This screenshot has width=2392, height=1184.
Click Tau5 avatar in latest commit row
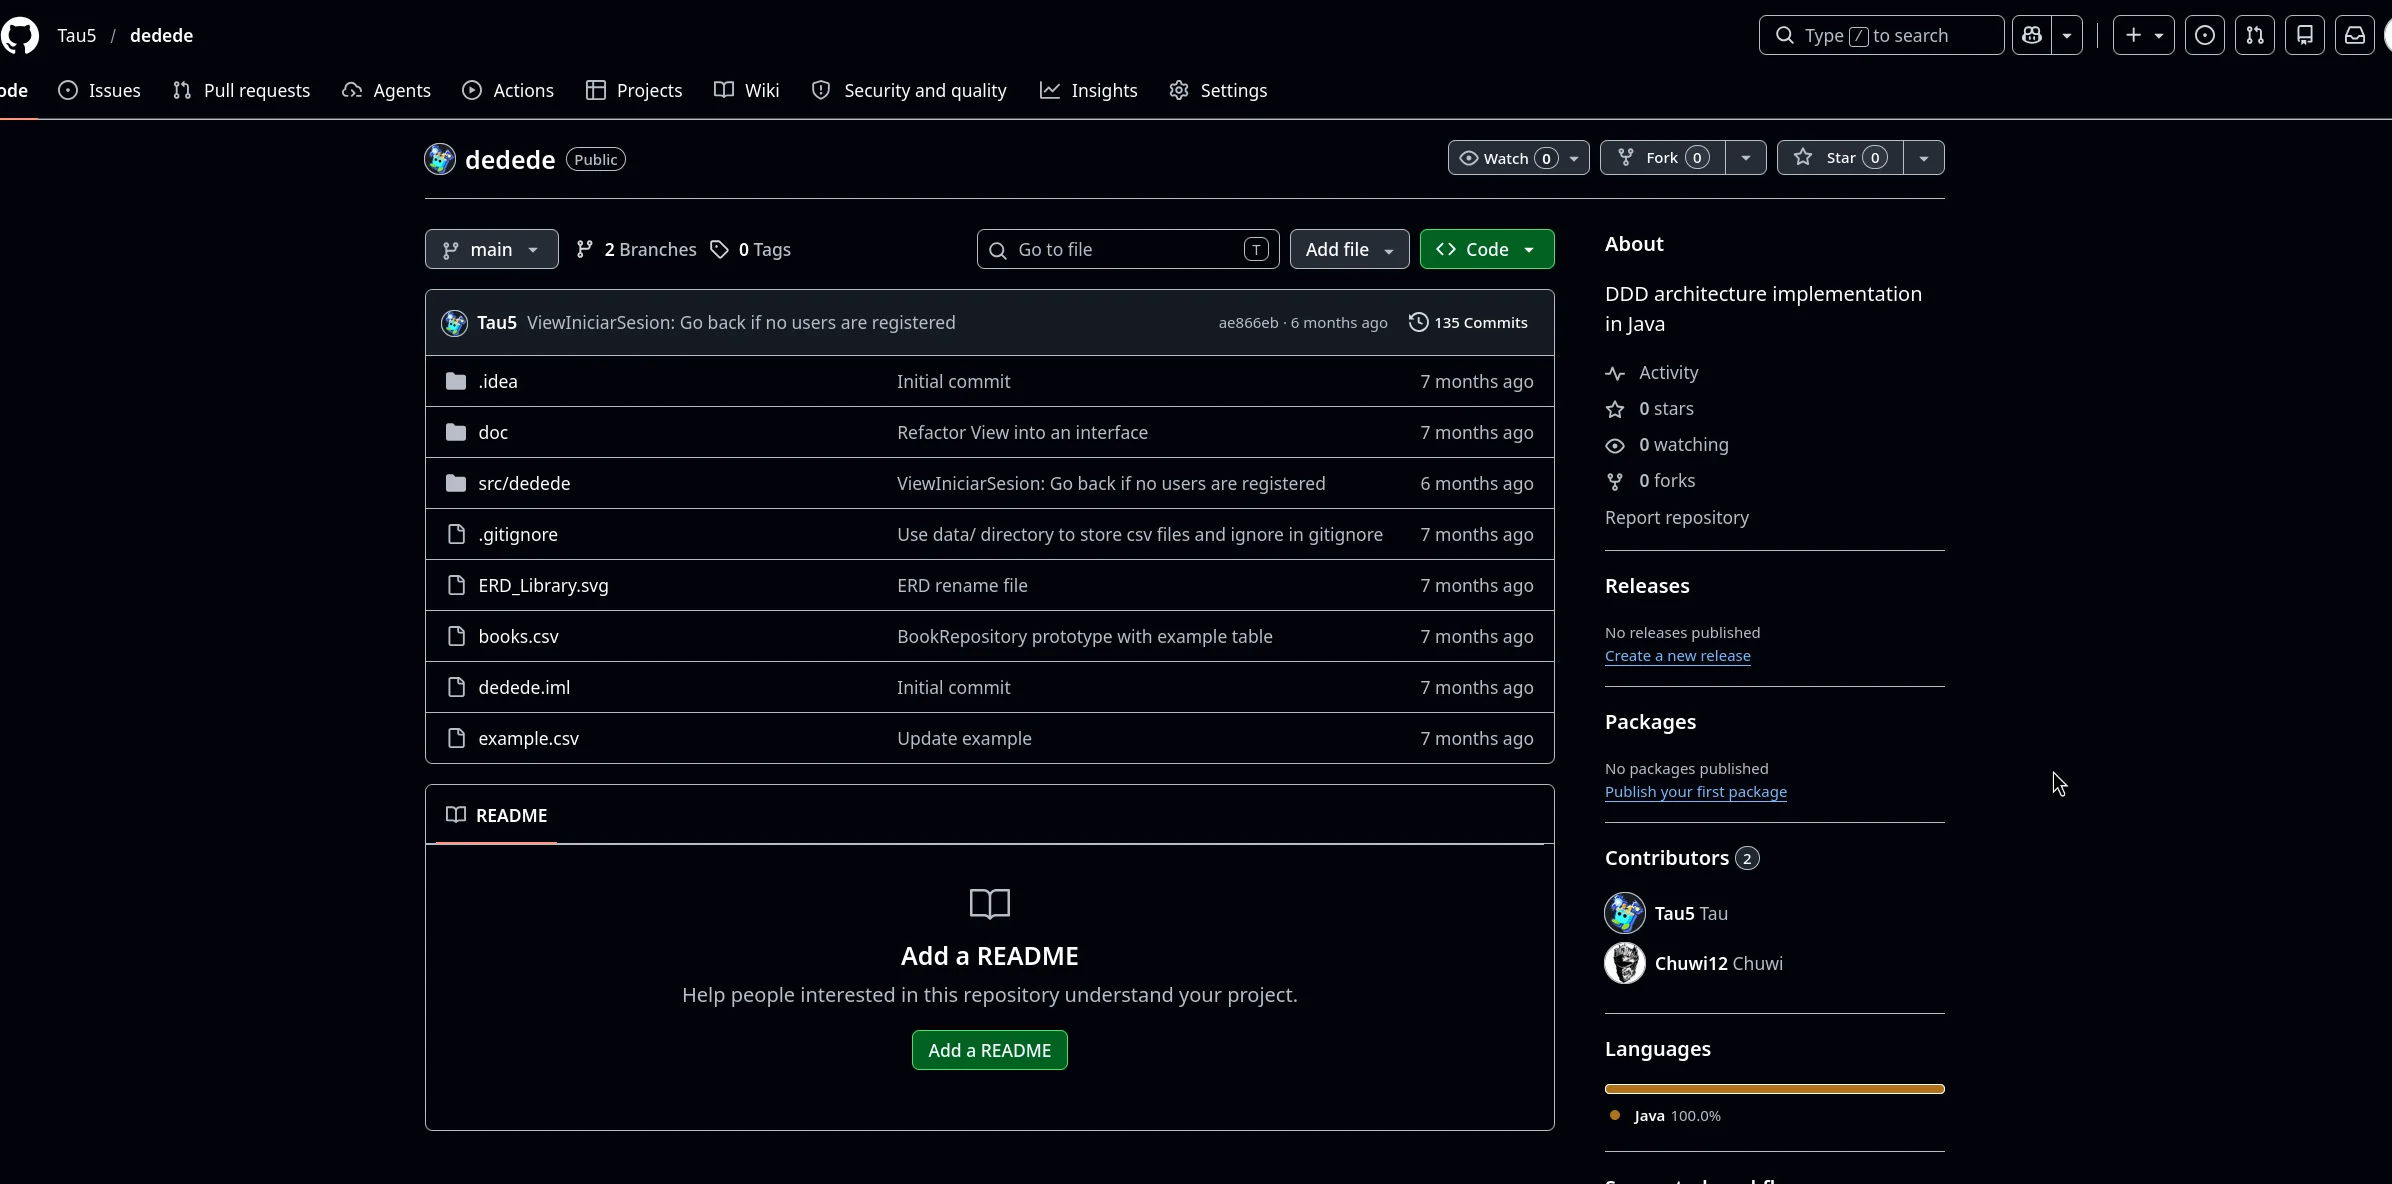454,323
